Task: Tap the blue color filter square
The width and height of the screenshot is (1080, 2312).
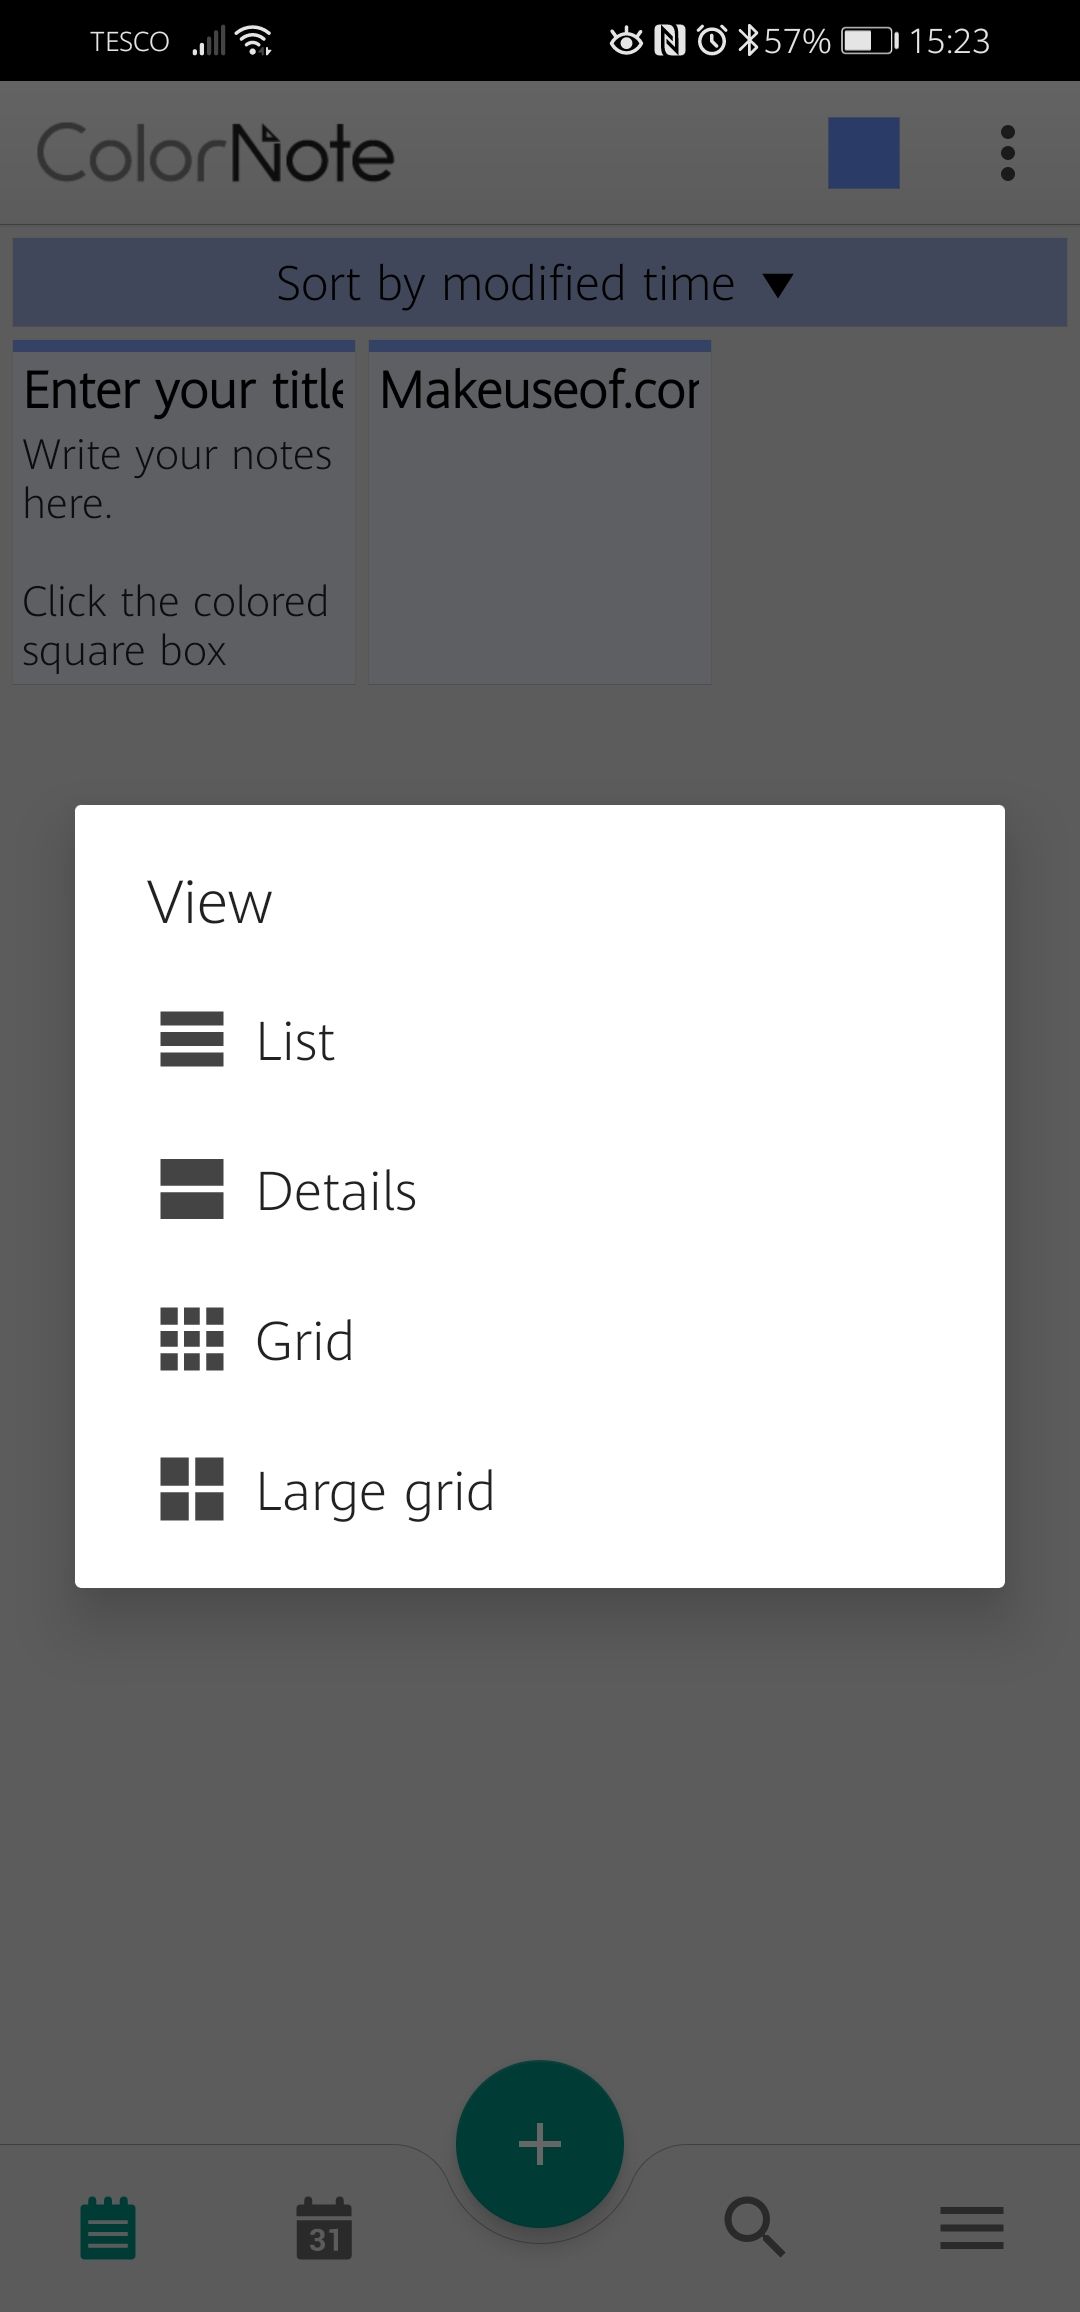Action: [863, 153]
